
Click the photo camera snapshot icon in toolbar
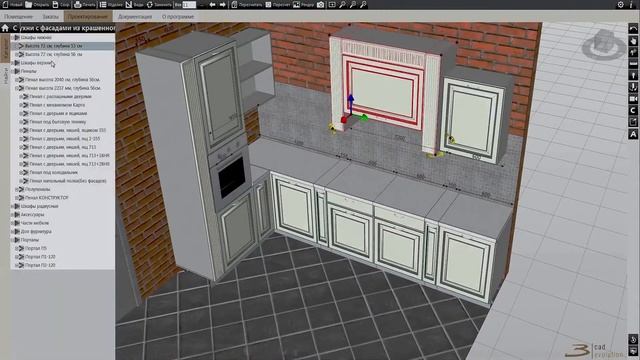coord(321,4)
